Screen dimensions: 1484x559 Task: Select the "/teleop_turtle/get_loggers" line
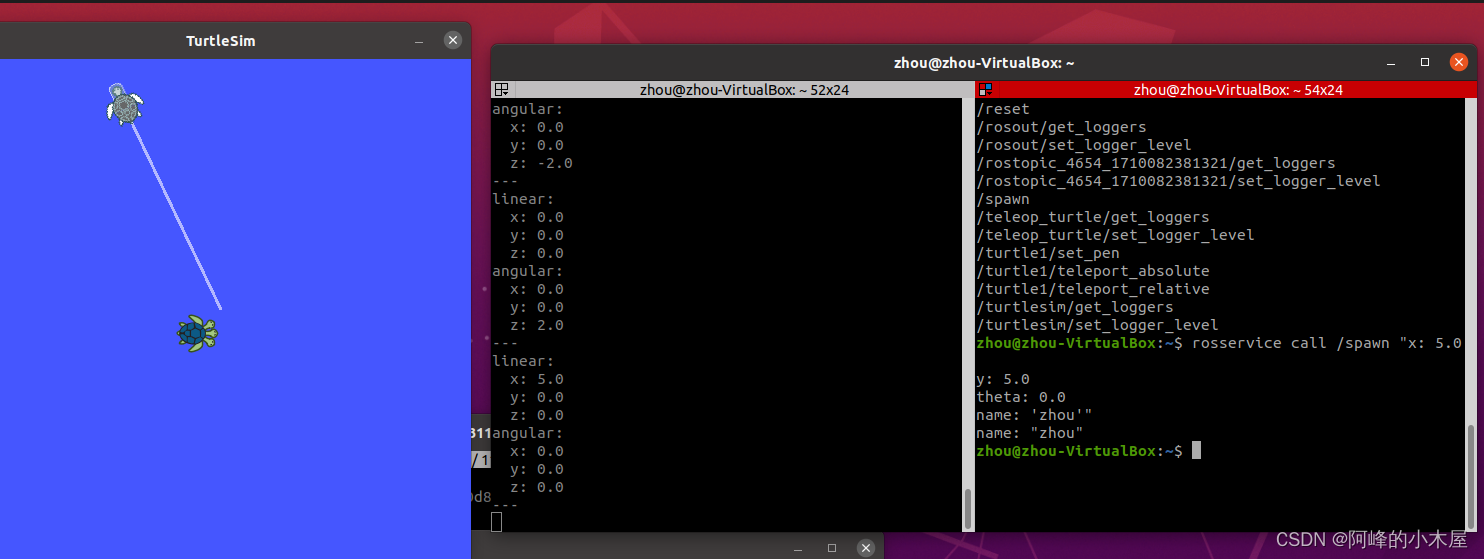1093,217
